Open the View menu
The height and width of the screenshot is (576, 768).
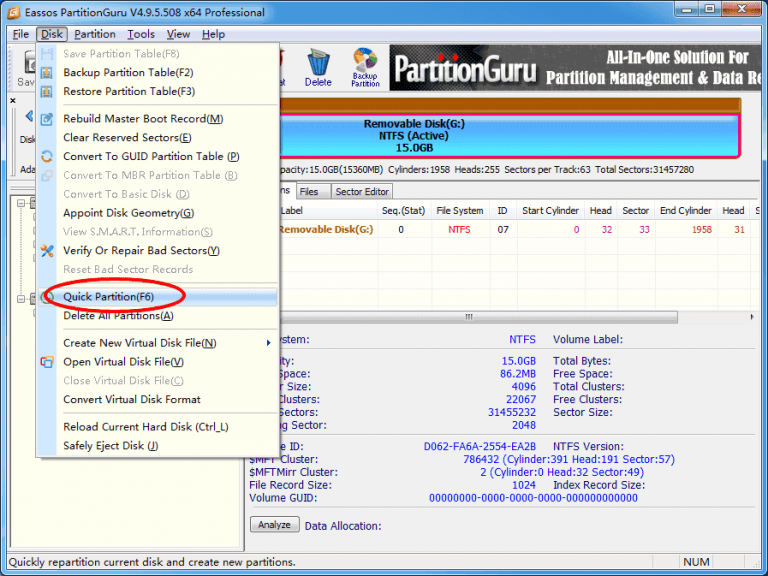pyautogui.click(x=178, y=34)
